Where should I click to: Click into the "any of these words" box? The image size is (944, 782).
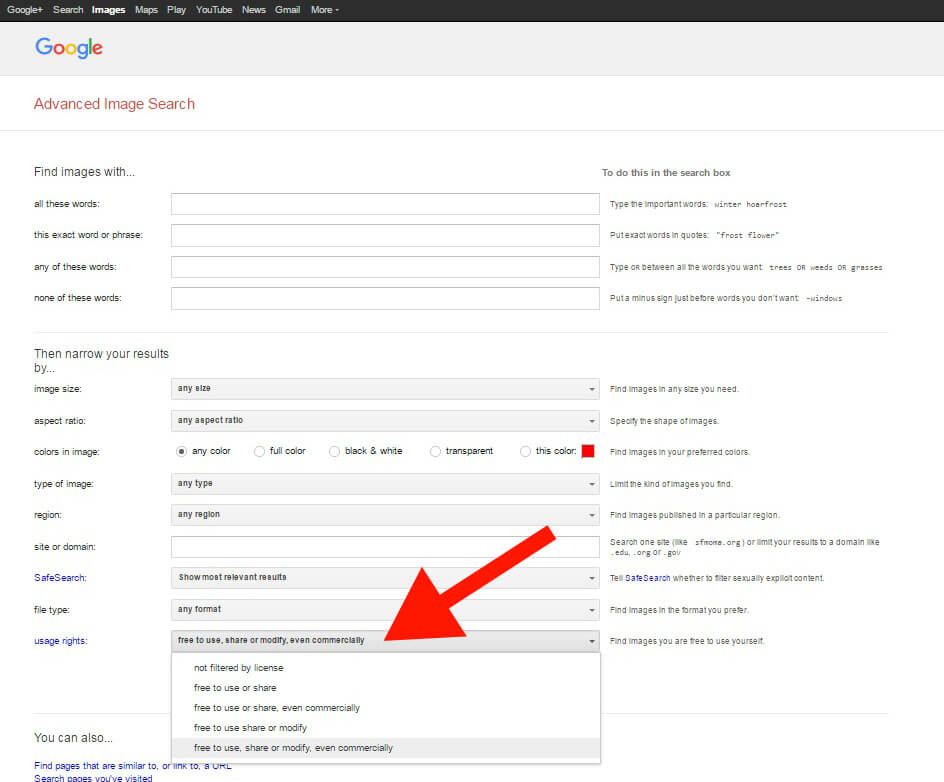point(385,267)
